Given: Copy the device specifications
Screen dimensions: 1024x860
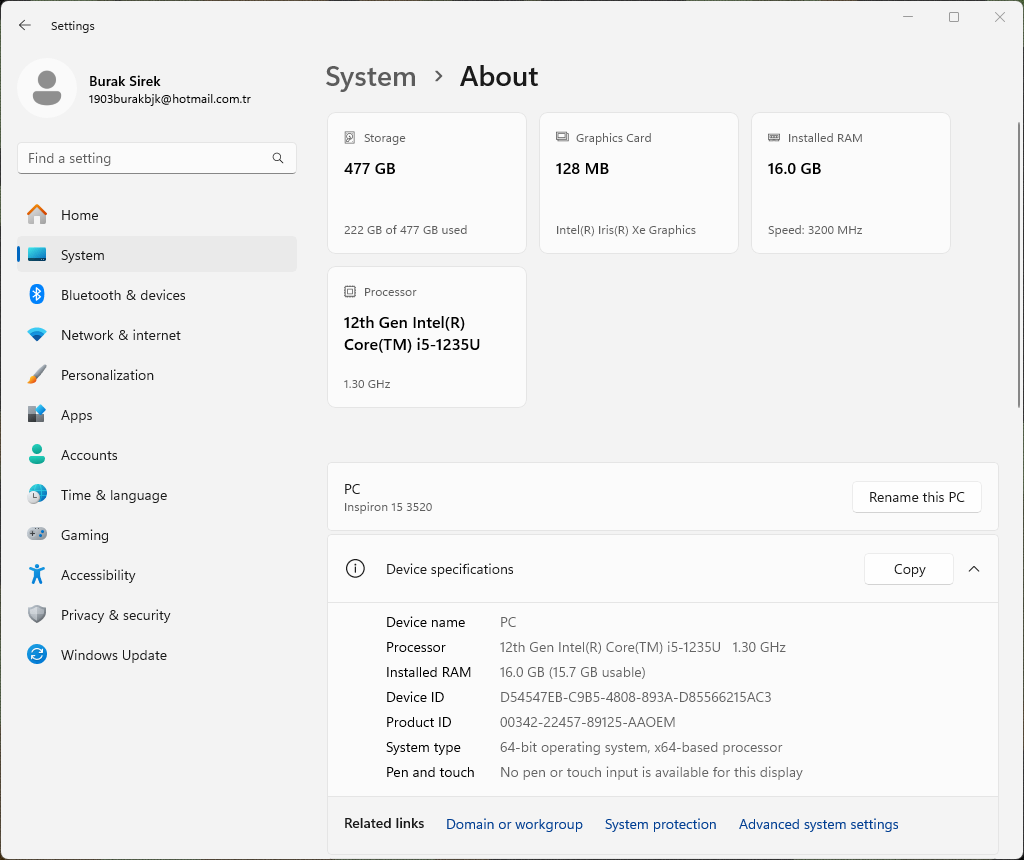Looking at the screenshot, I should pos(909,569).
